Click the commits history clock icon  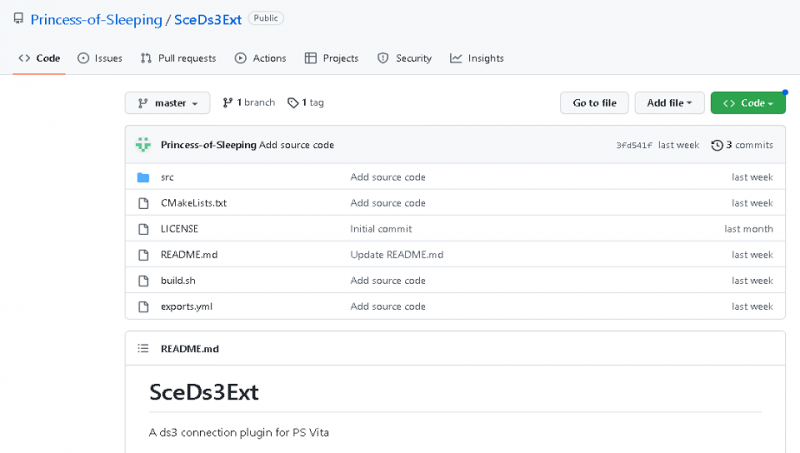pos(717,145)
